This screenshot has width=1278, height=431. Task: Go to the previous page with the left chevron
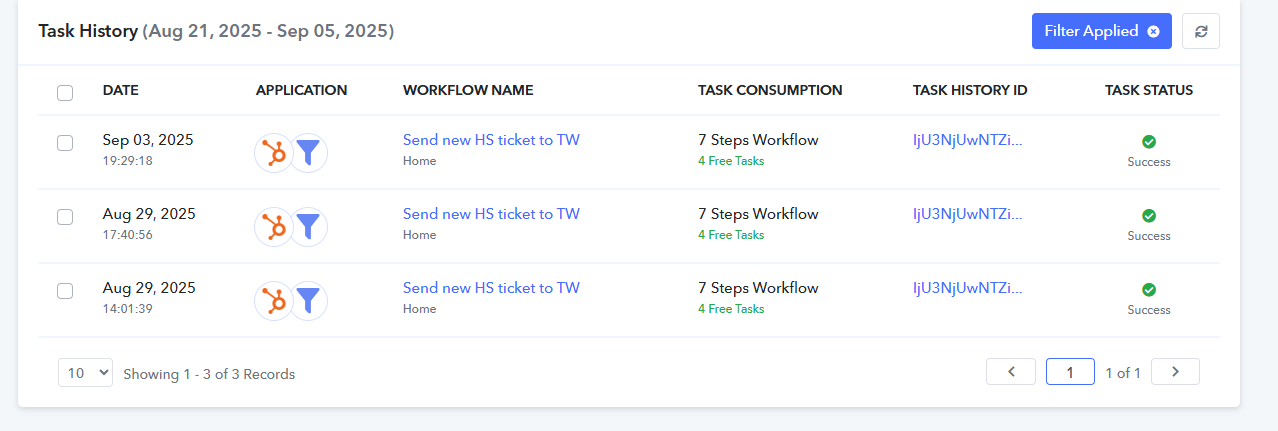tap(1011, 372)
